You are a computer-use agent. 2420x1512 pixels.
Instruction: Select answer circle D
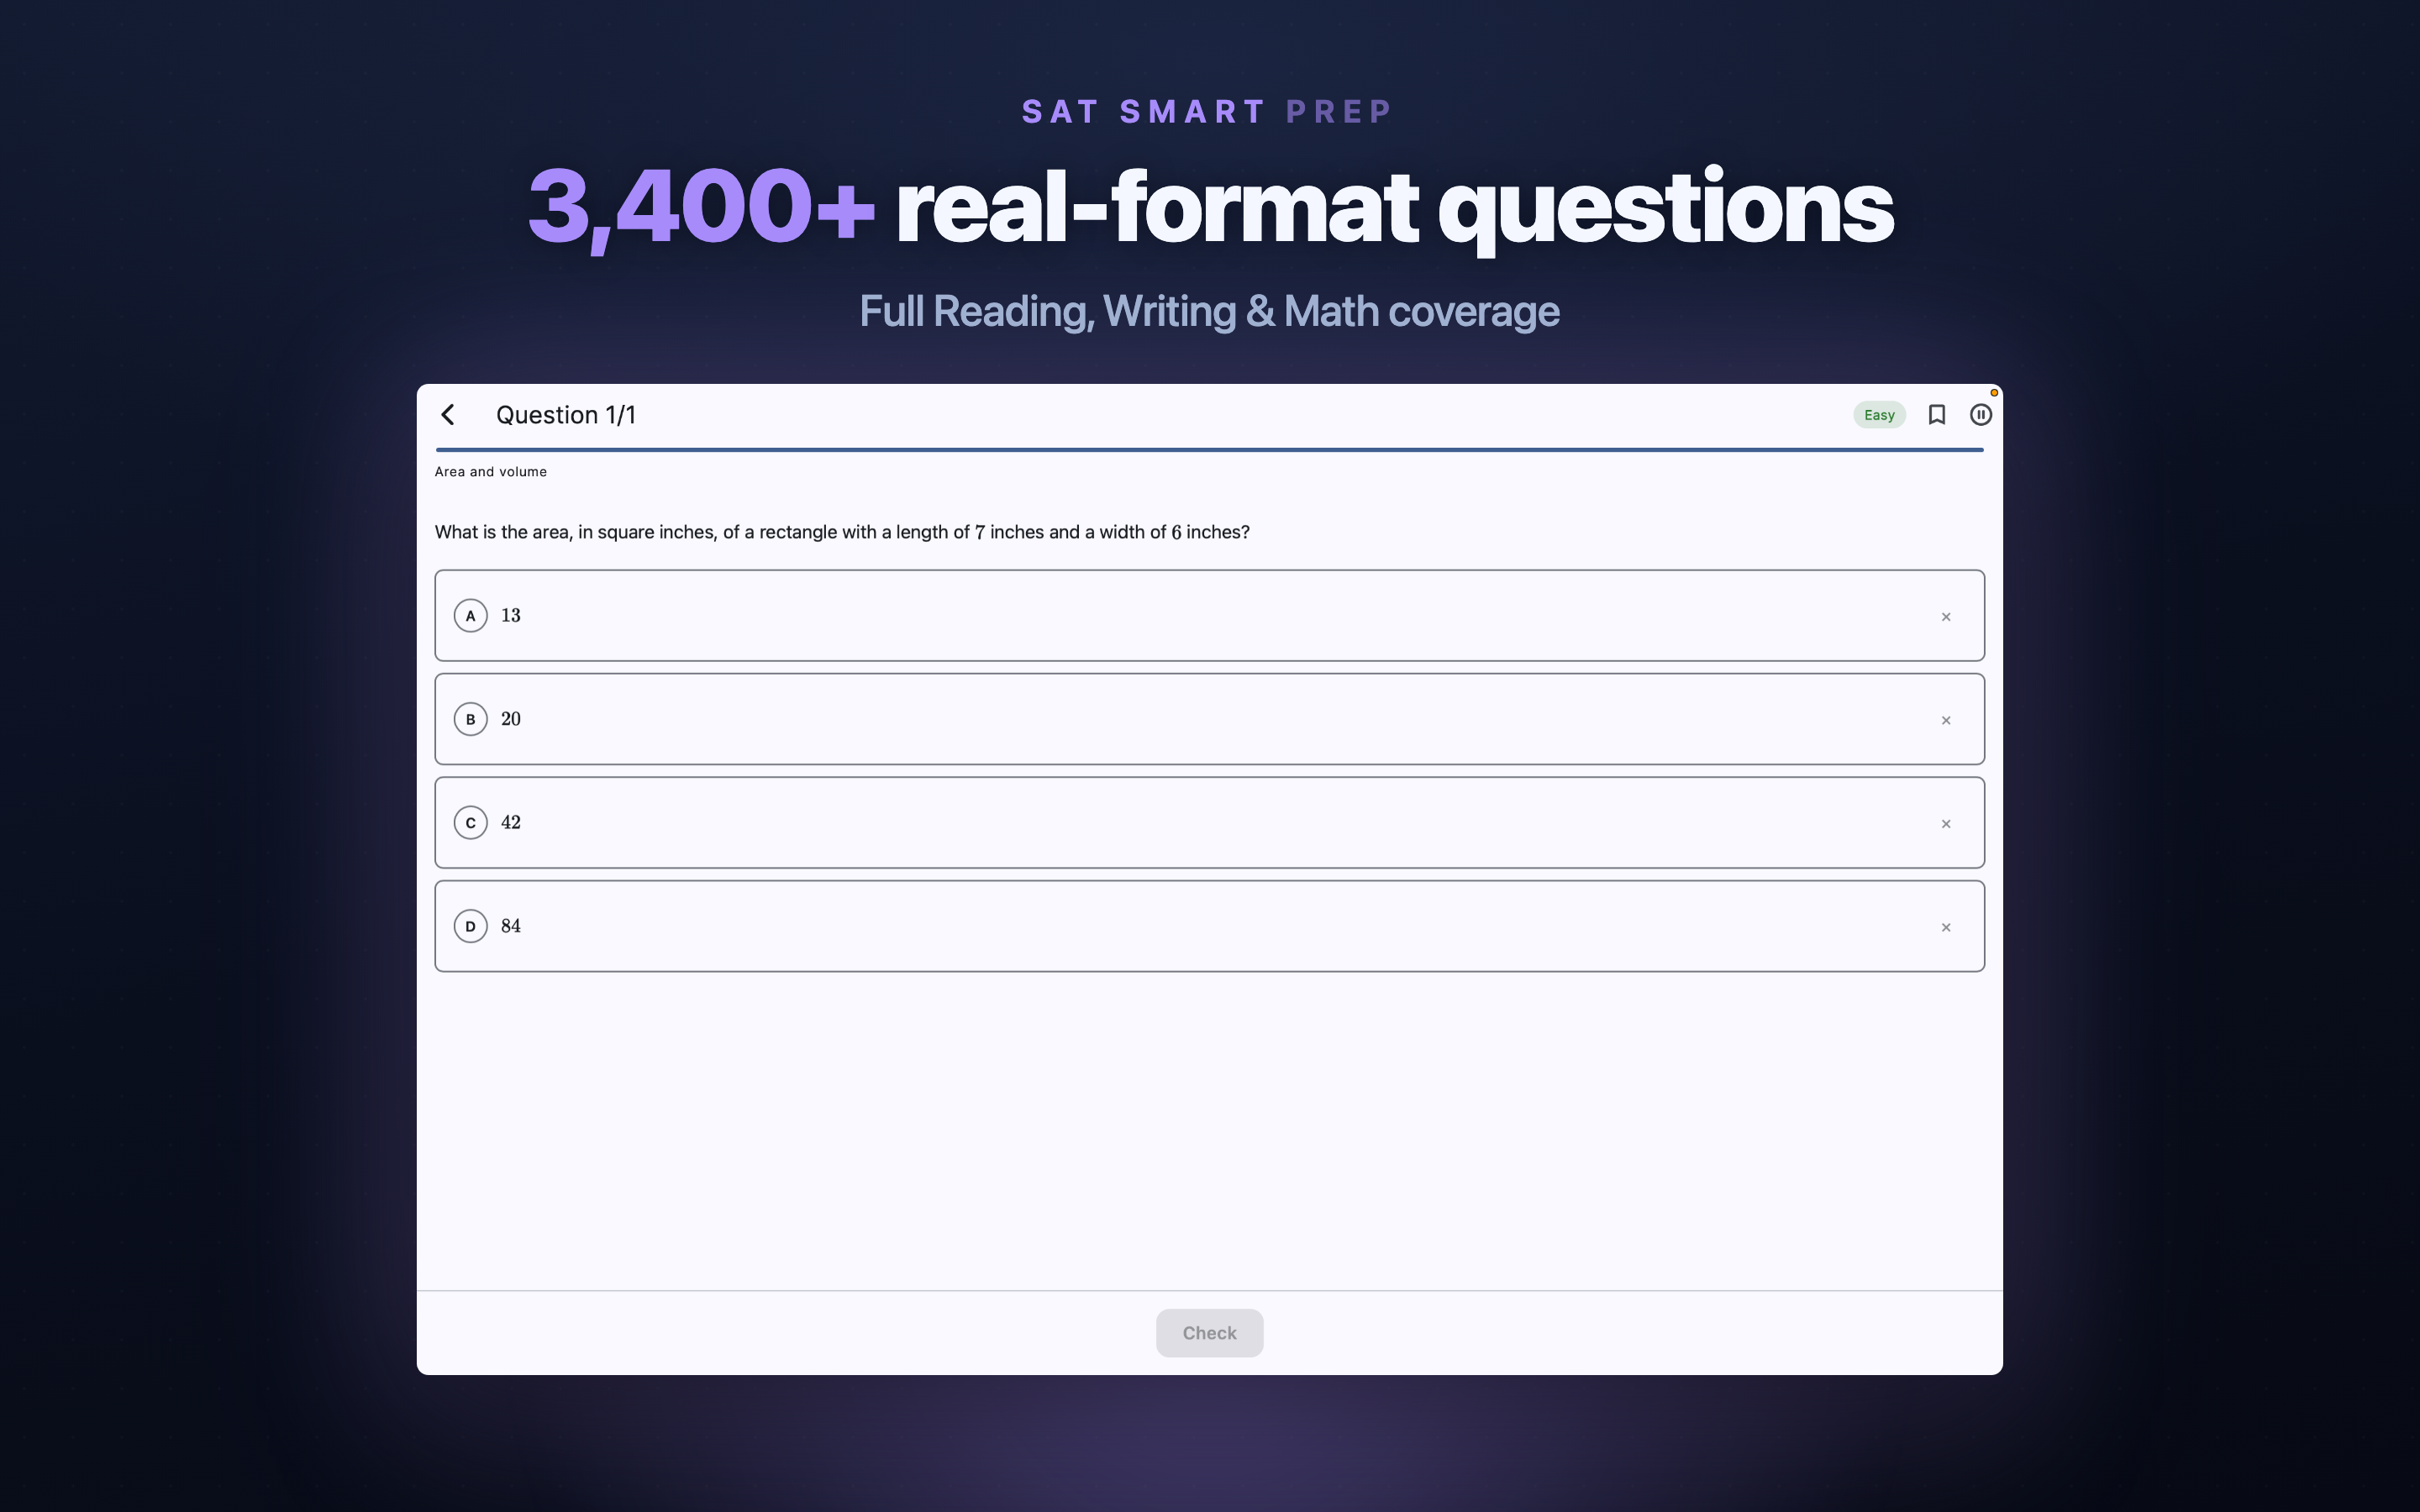tap(471, 926)
